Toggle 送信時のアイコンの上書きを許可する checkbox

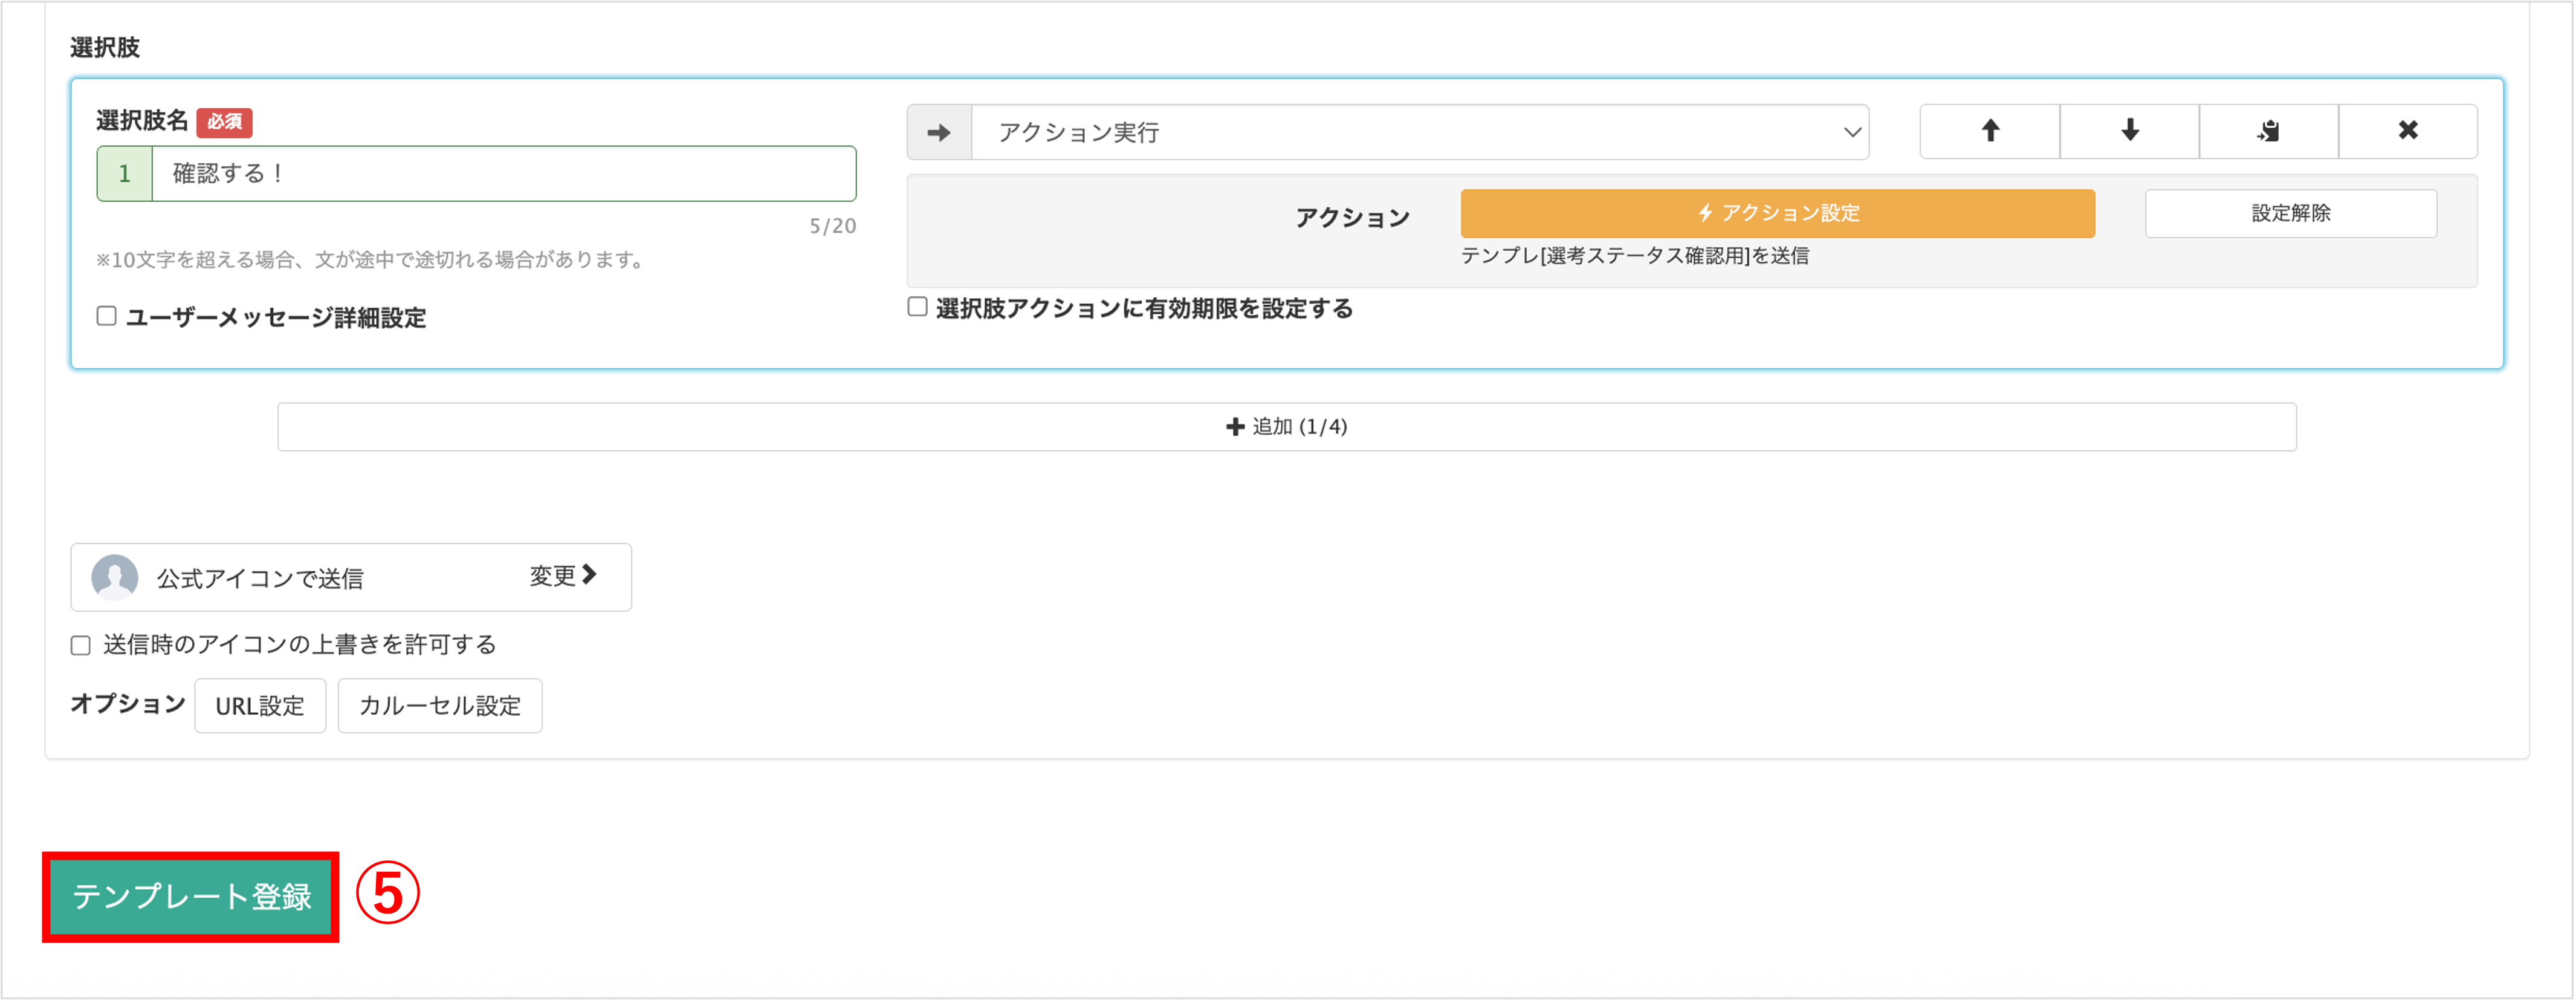[81, 645]
